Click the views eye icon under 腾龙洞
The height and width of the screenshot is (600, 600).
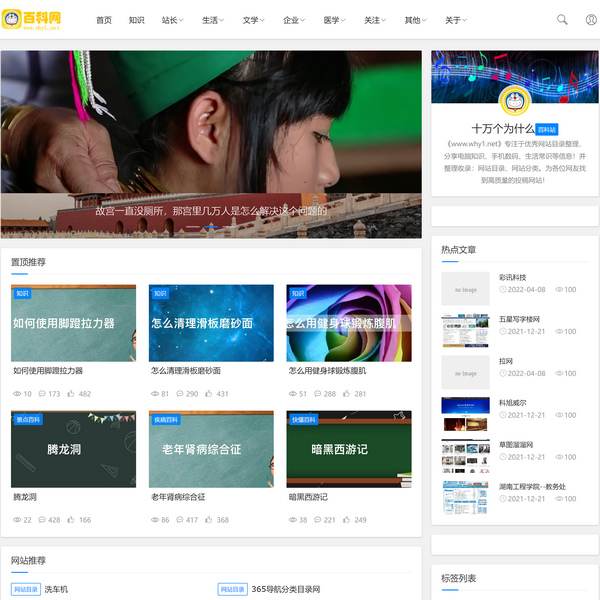pos(17,520)
